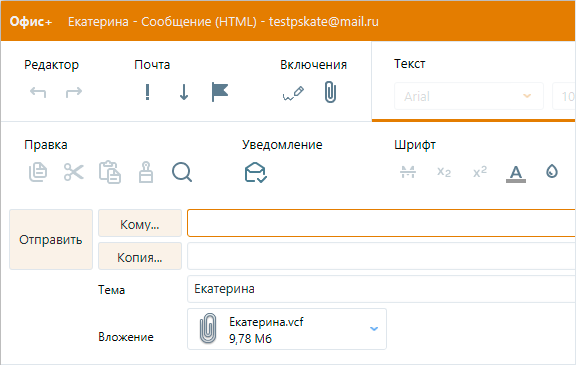Image resolution: width=576 pixels, height=365 pixels.
Task: Choose font color with underlined A icon
Action: tap(516, 173)
